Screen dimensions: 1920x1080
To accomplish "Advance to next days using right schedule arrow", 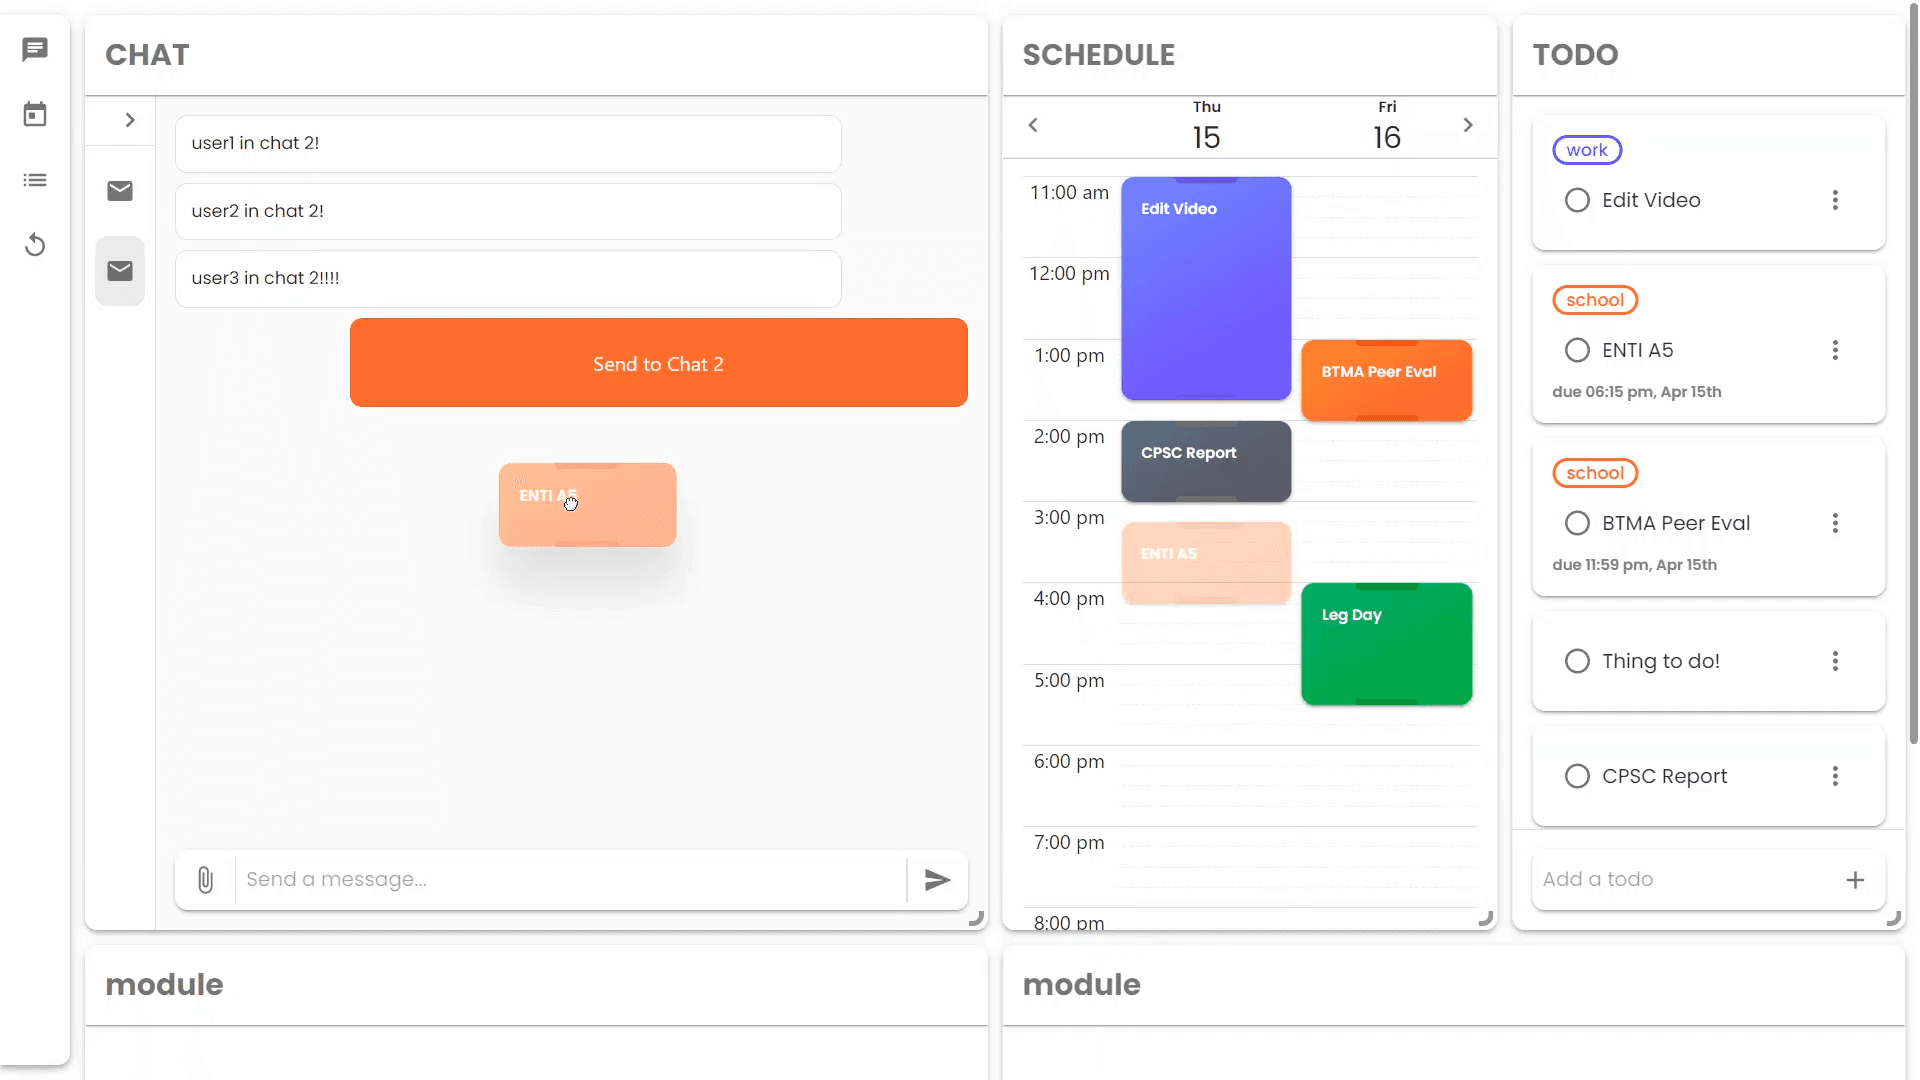I will pos(1468,124).
